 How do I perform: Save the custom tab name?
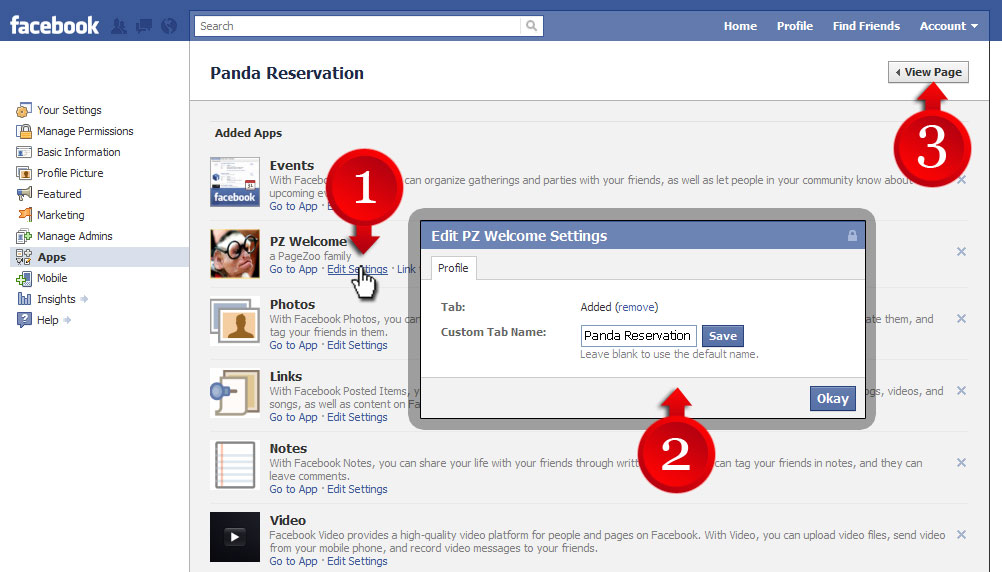tap(723, 336)
